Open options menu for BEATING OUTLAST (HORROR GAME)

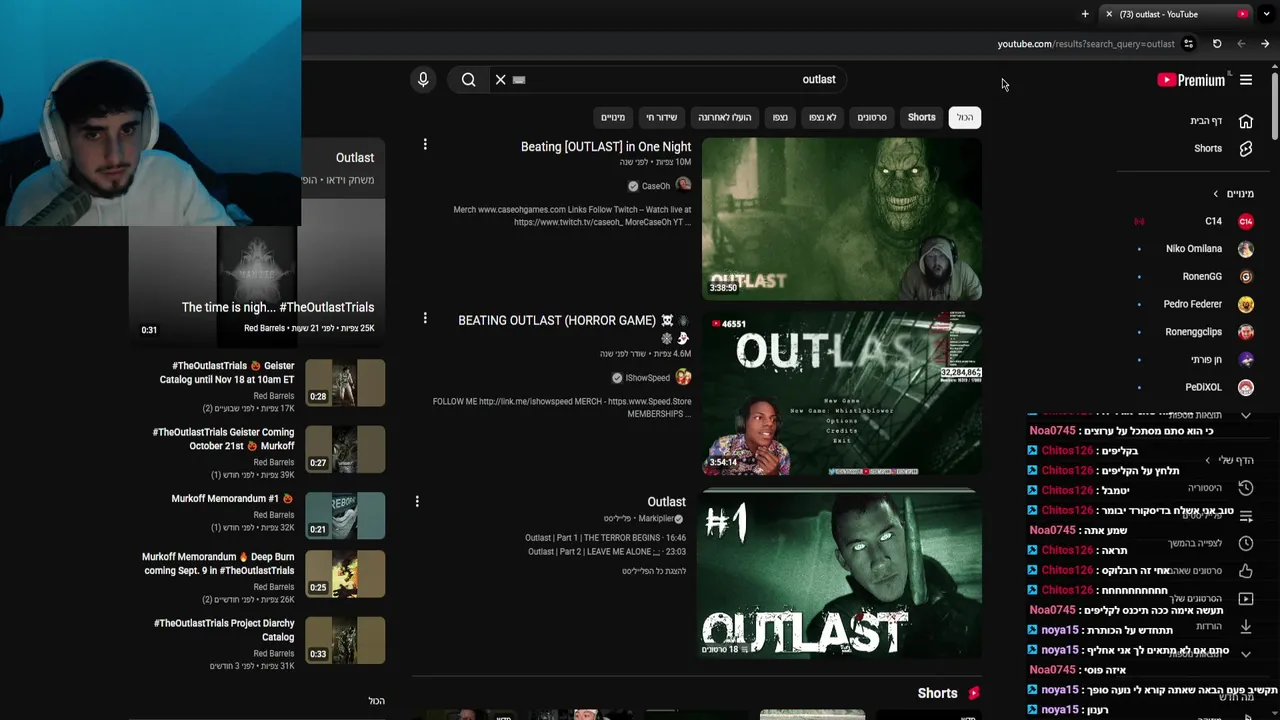pyautogui.click(x=425, y=318)
